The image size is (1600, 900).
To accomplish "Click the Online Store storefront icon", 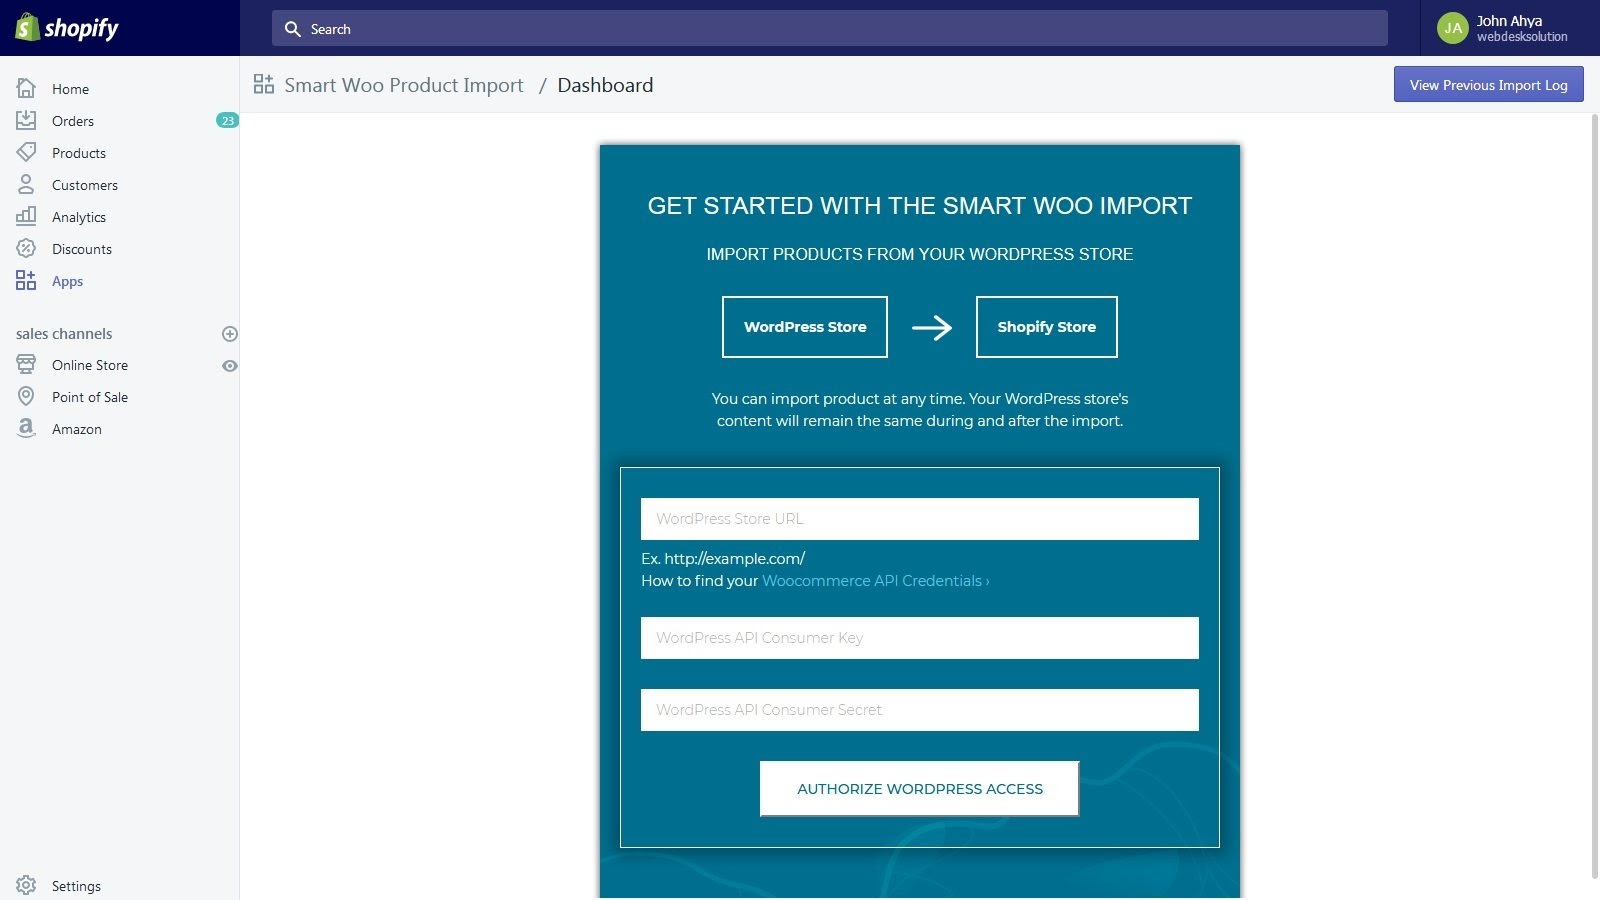I will (26, 364).
